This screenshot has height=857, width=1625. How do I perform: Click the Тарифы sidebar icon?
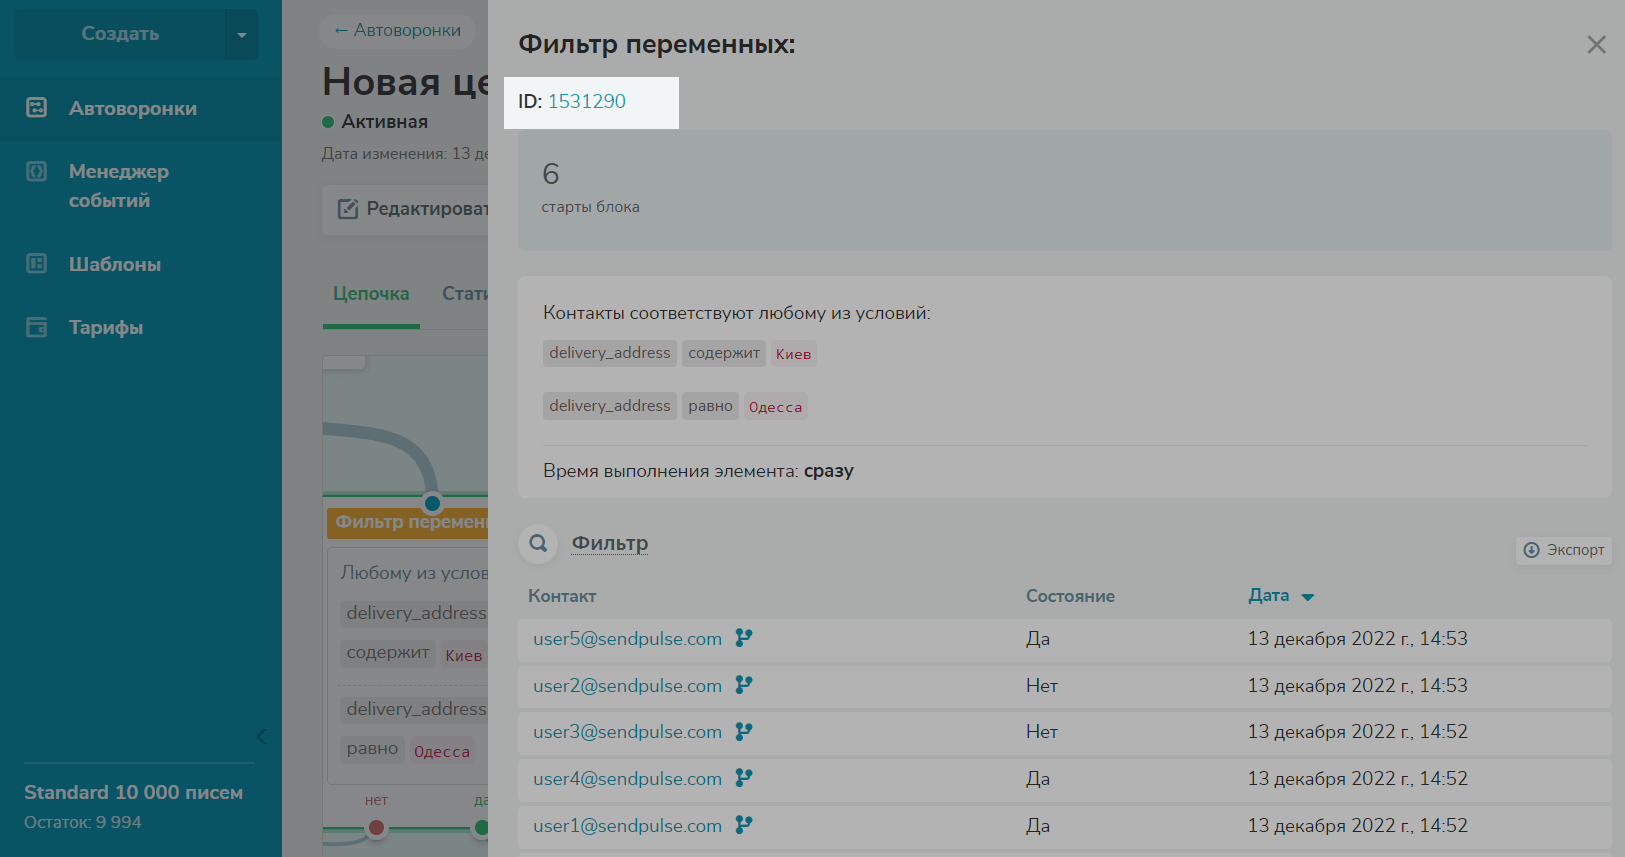coord(37,327)
